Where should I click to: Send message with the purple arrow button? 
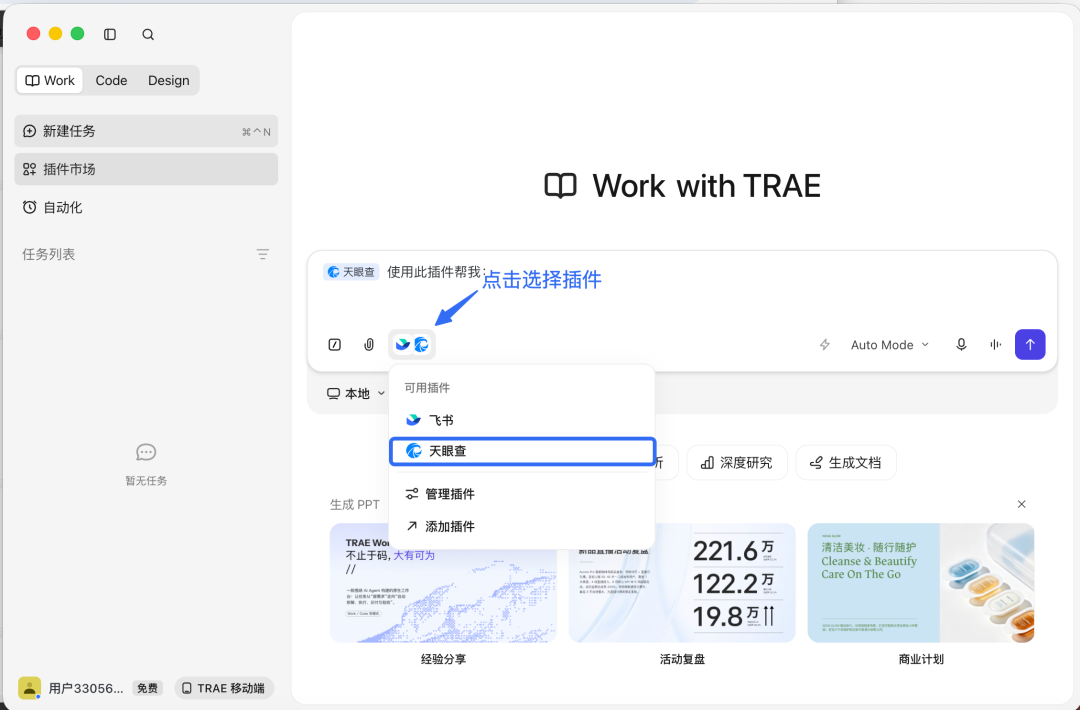(1030, 344)
